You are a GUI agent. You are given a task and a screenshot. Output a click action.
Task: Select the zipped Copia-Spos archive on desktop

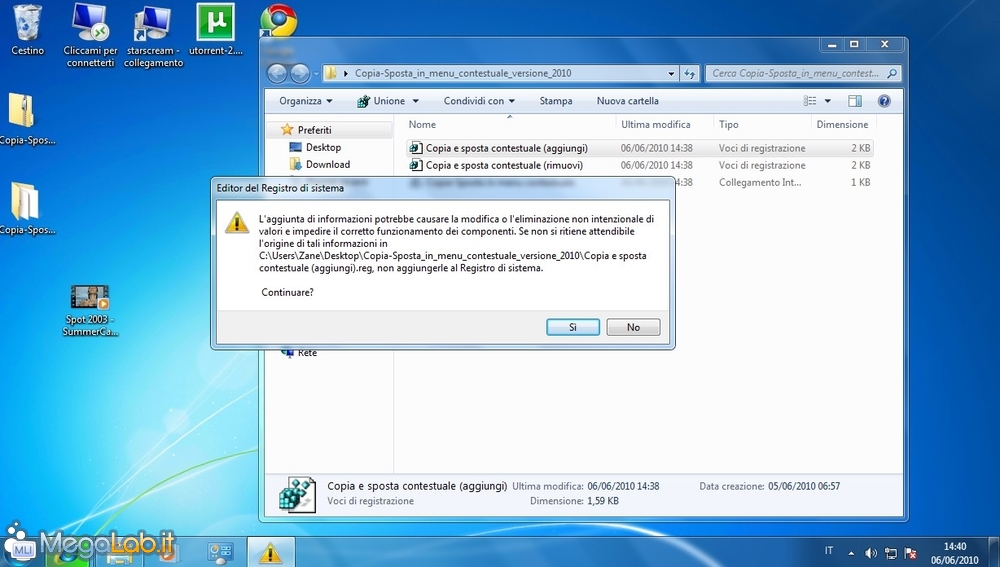click(26, 119)
